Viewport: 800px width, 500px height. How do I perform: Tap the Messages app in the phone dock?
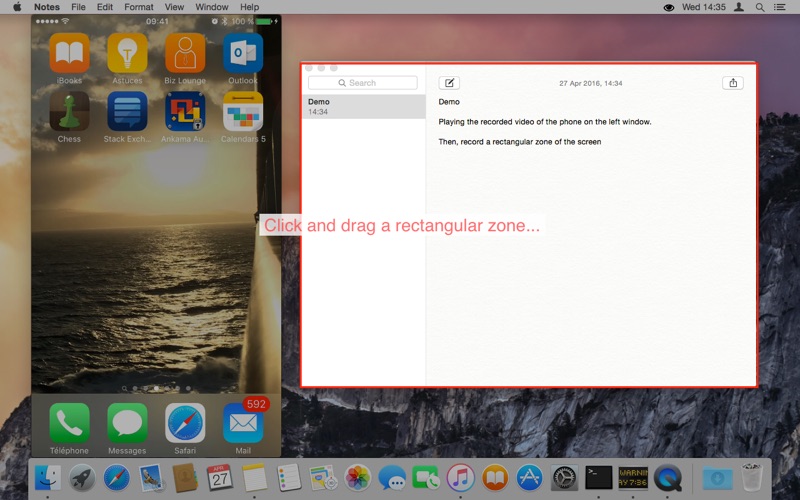click(x=127, y=423)
